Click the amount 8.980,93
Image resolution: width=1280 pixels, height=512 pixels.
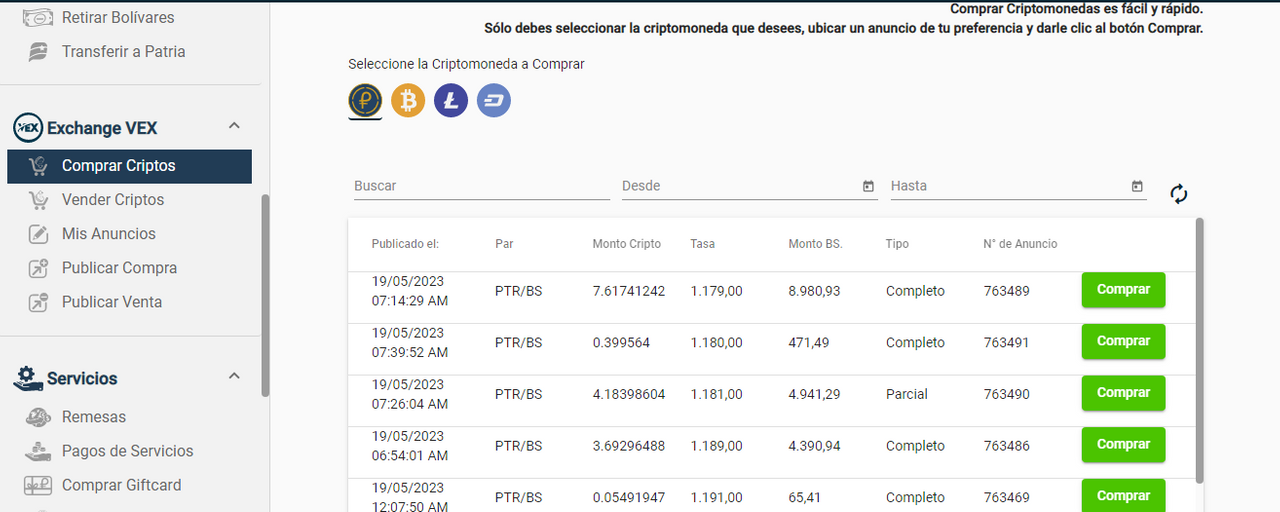(814, 291)
